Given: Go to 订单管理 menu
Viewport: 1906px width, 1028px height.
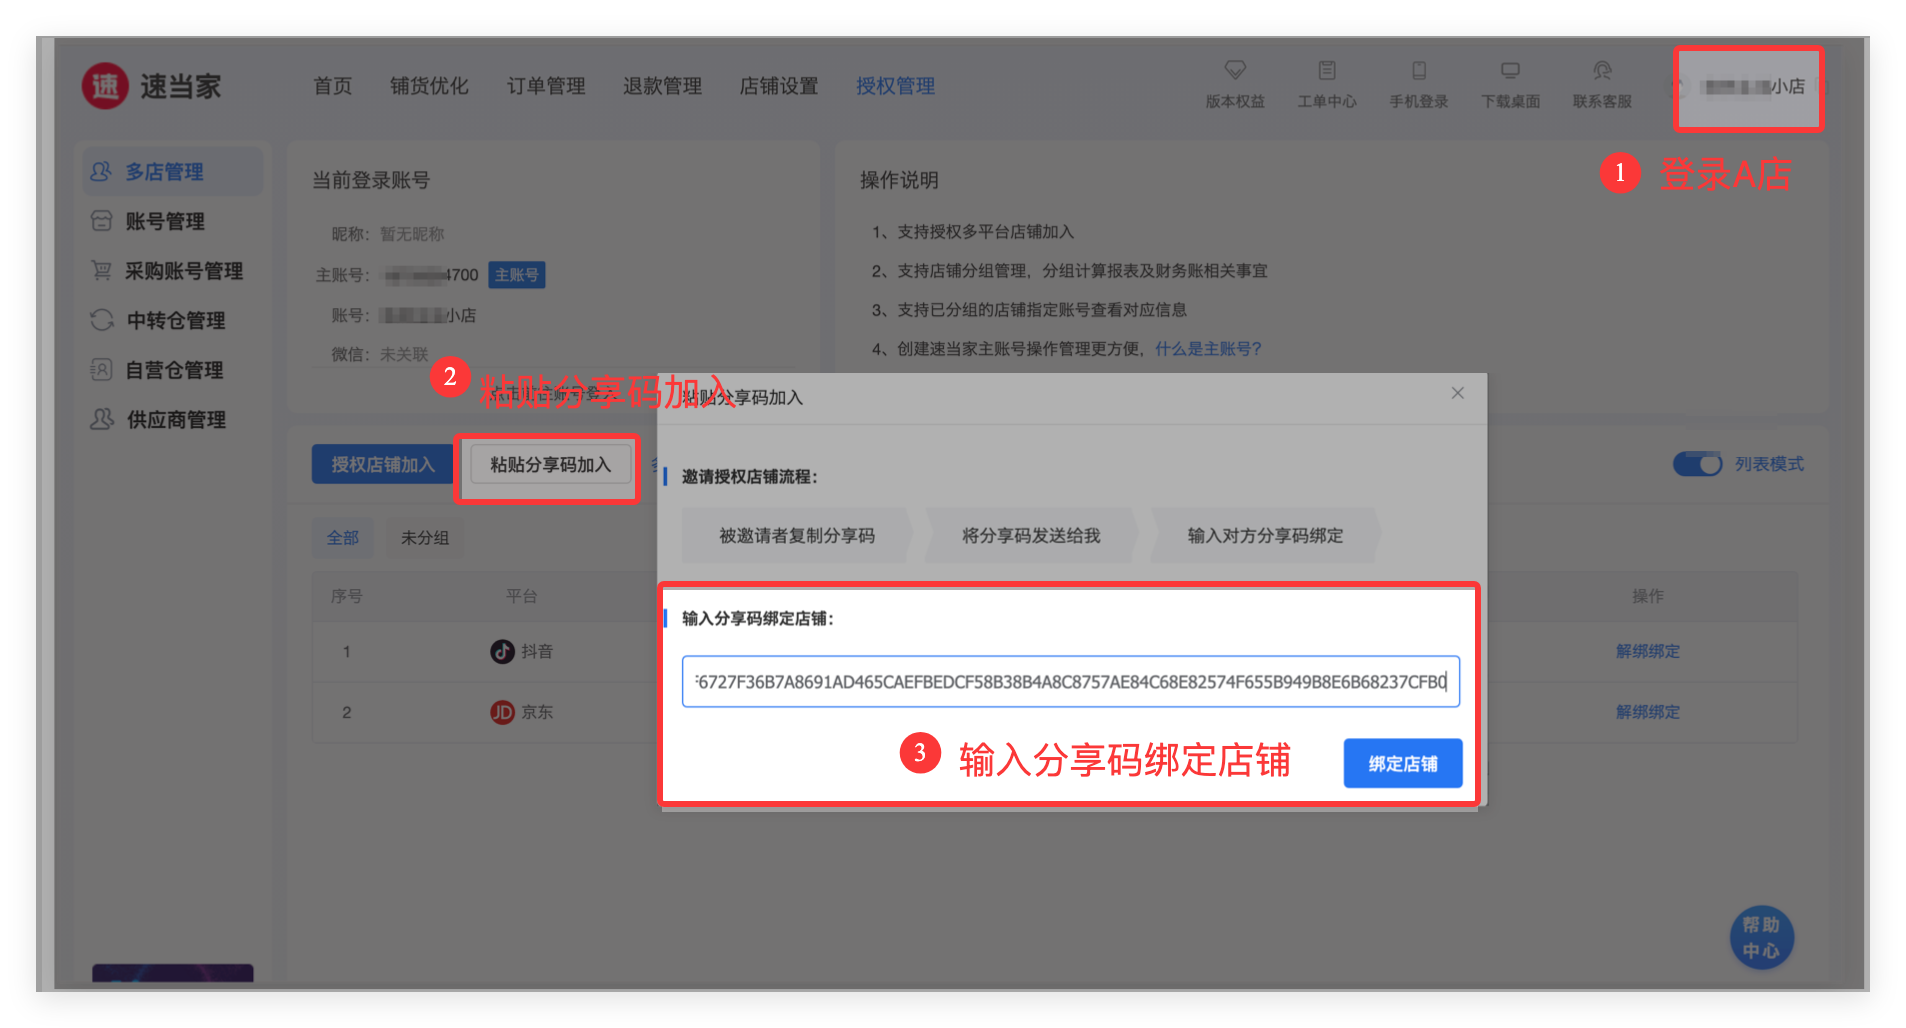Looking at the screenshot, I should pyautogui.click(x=546, y=86).
